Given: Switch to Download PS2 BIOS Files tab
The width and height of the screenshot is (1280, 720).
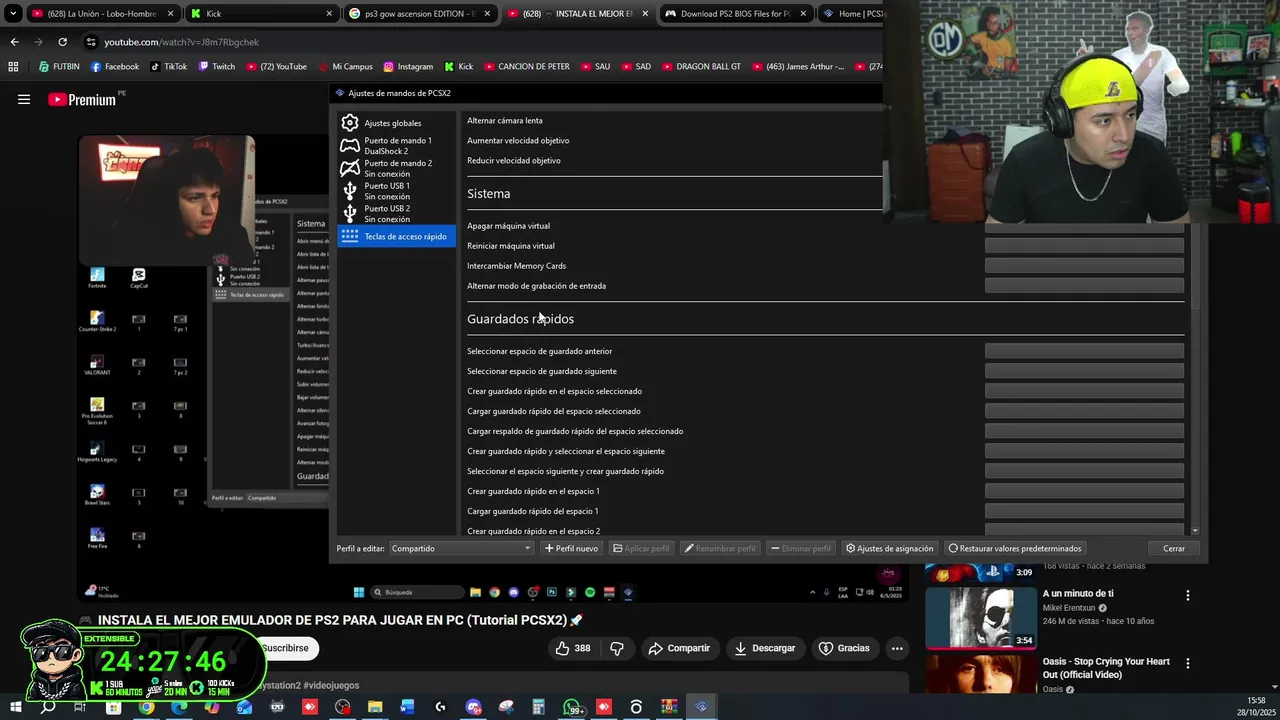Looking at the screenshot, I should tap(735, 14).
